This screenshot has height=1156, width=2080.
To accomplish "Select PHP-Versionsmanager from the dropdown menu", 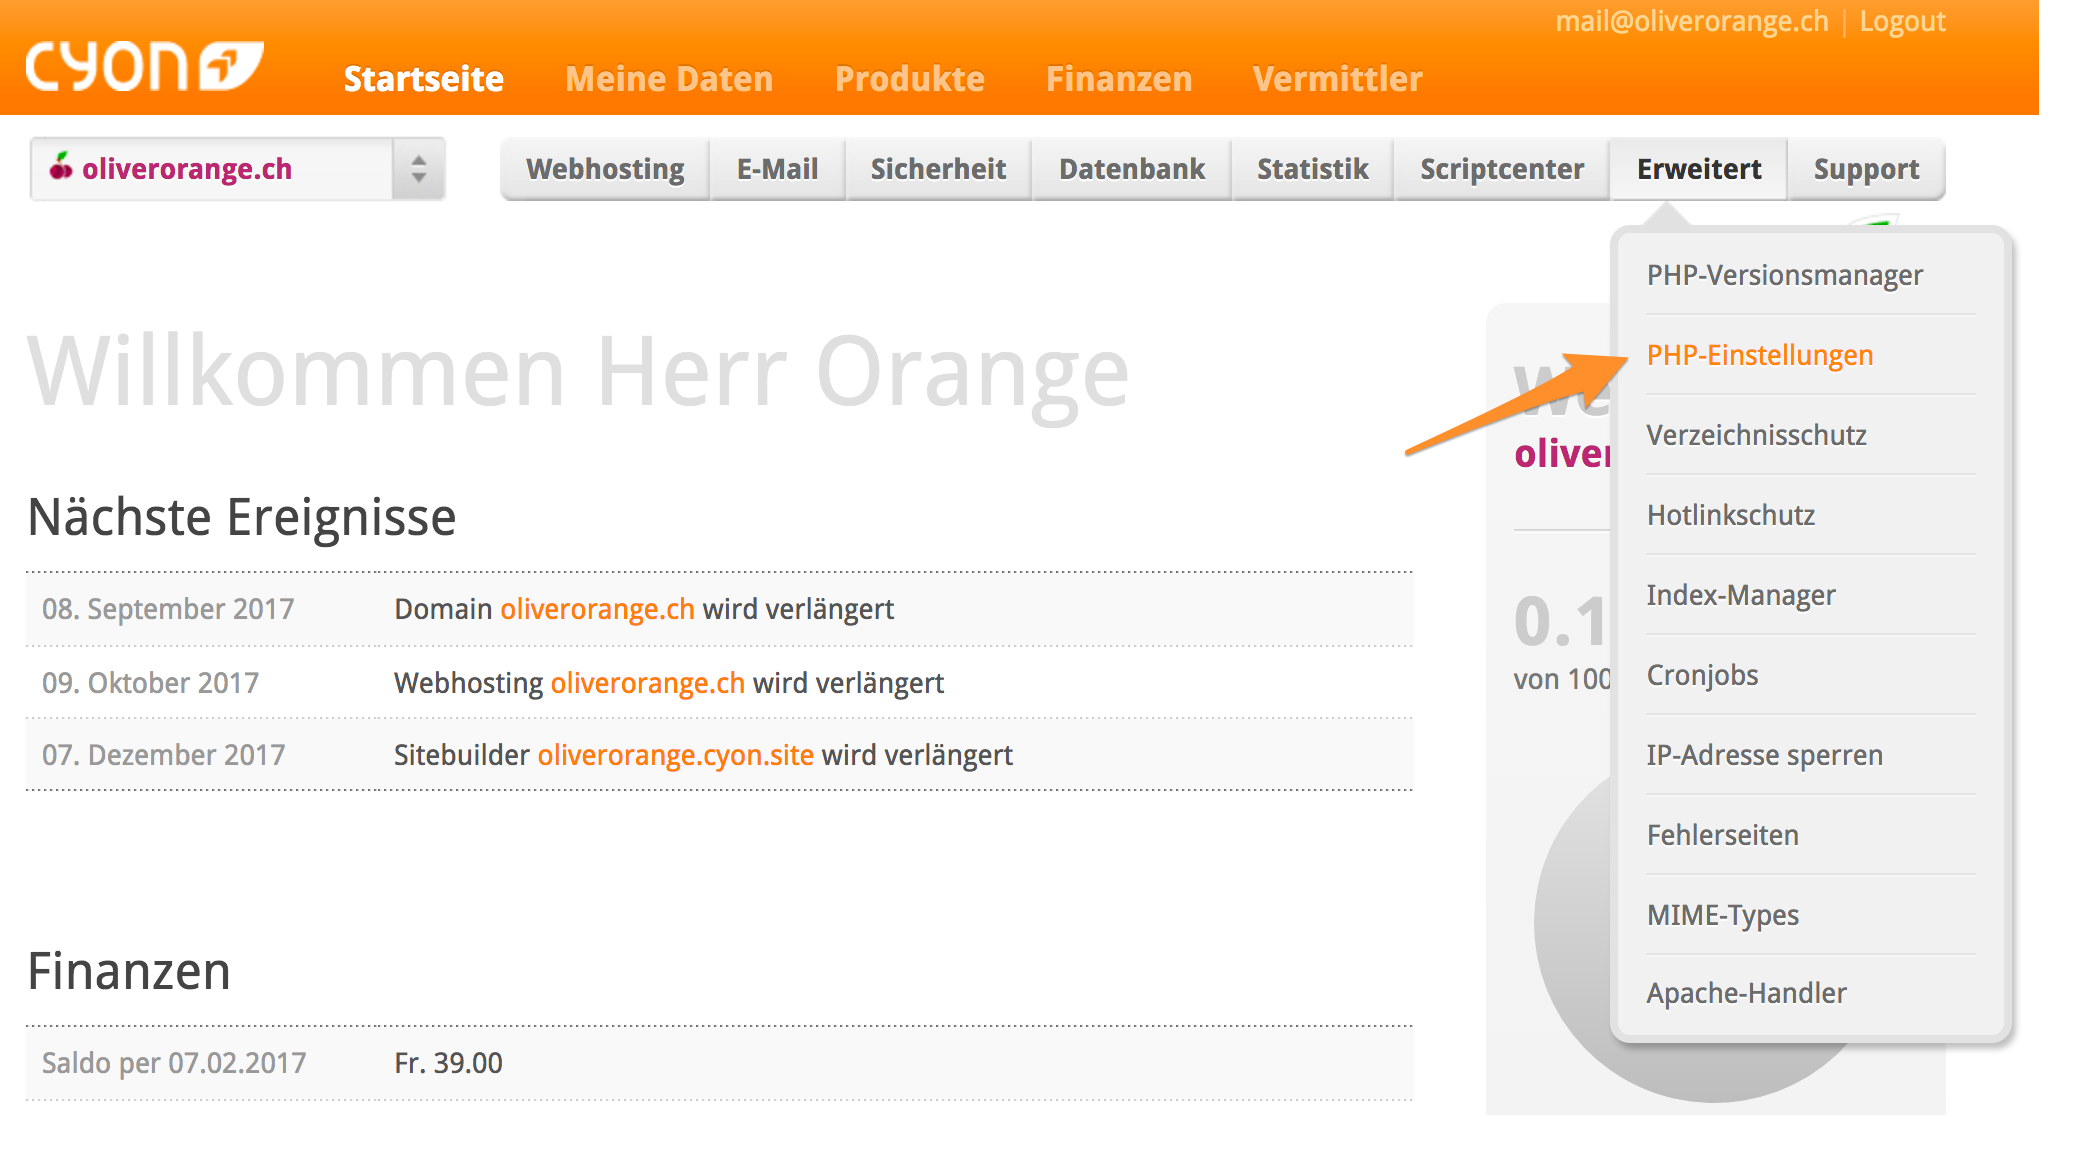I will (x=1785, y=275).
